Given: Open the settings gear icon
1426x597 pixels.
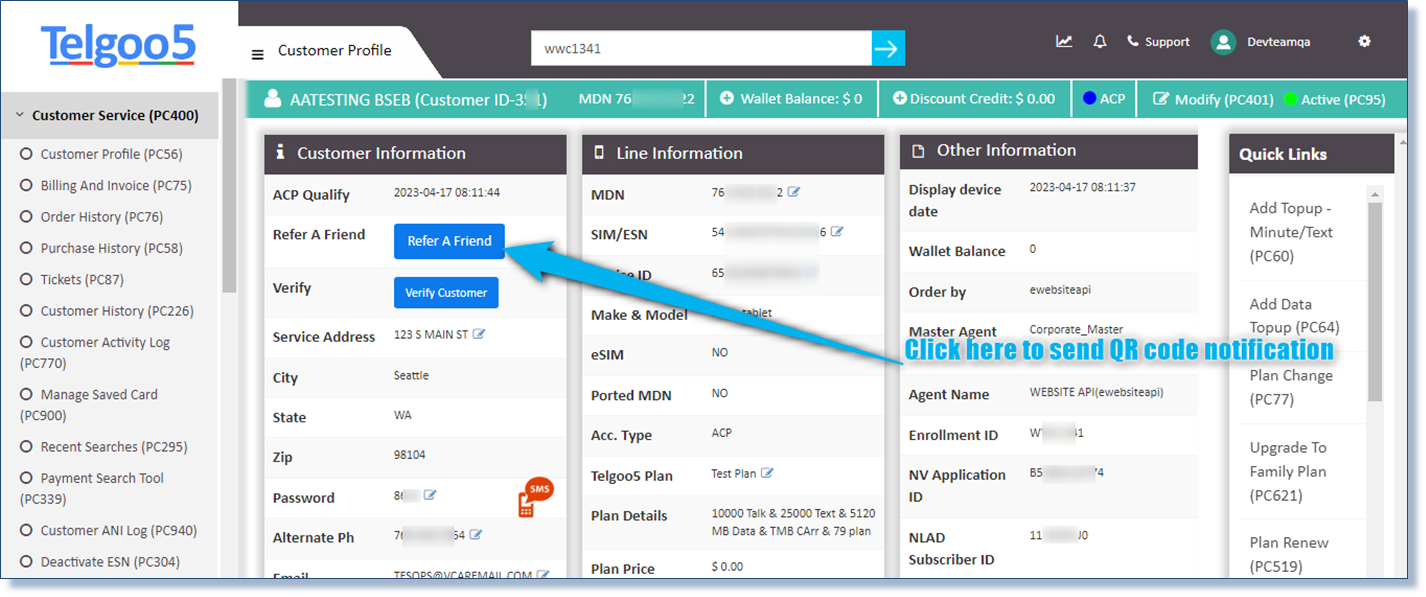Looking at the screenshot, I should [x=1364, y=41].
